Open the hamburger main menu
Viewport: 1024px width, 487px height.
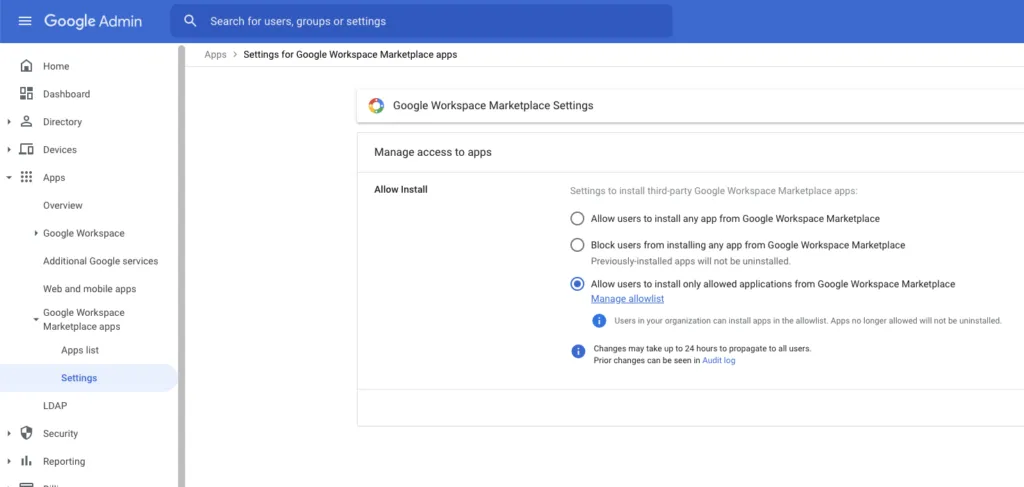[x=25, y=21]
